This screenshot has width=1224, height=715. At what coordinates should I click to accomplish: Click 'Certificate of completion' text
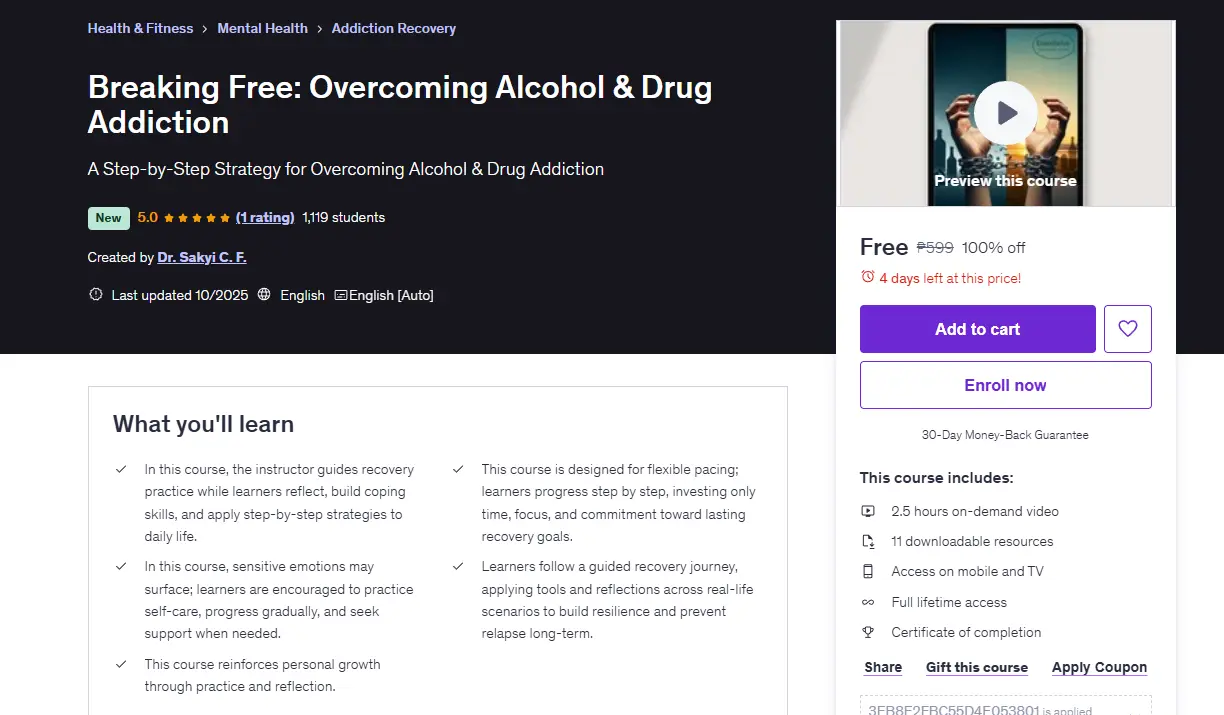966,632
